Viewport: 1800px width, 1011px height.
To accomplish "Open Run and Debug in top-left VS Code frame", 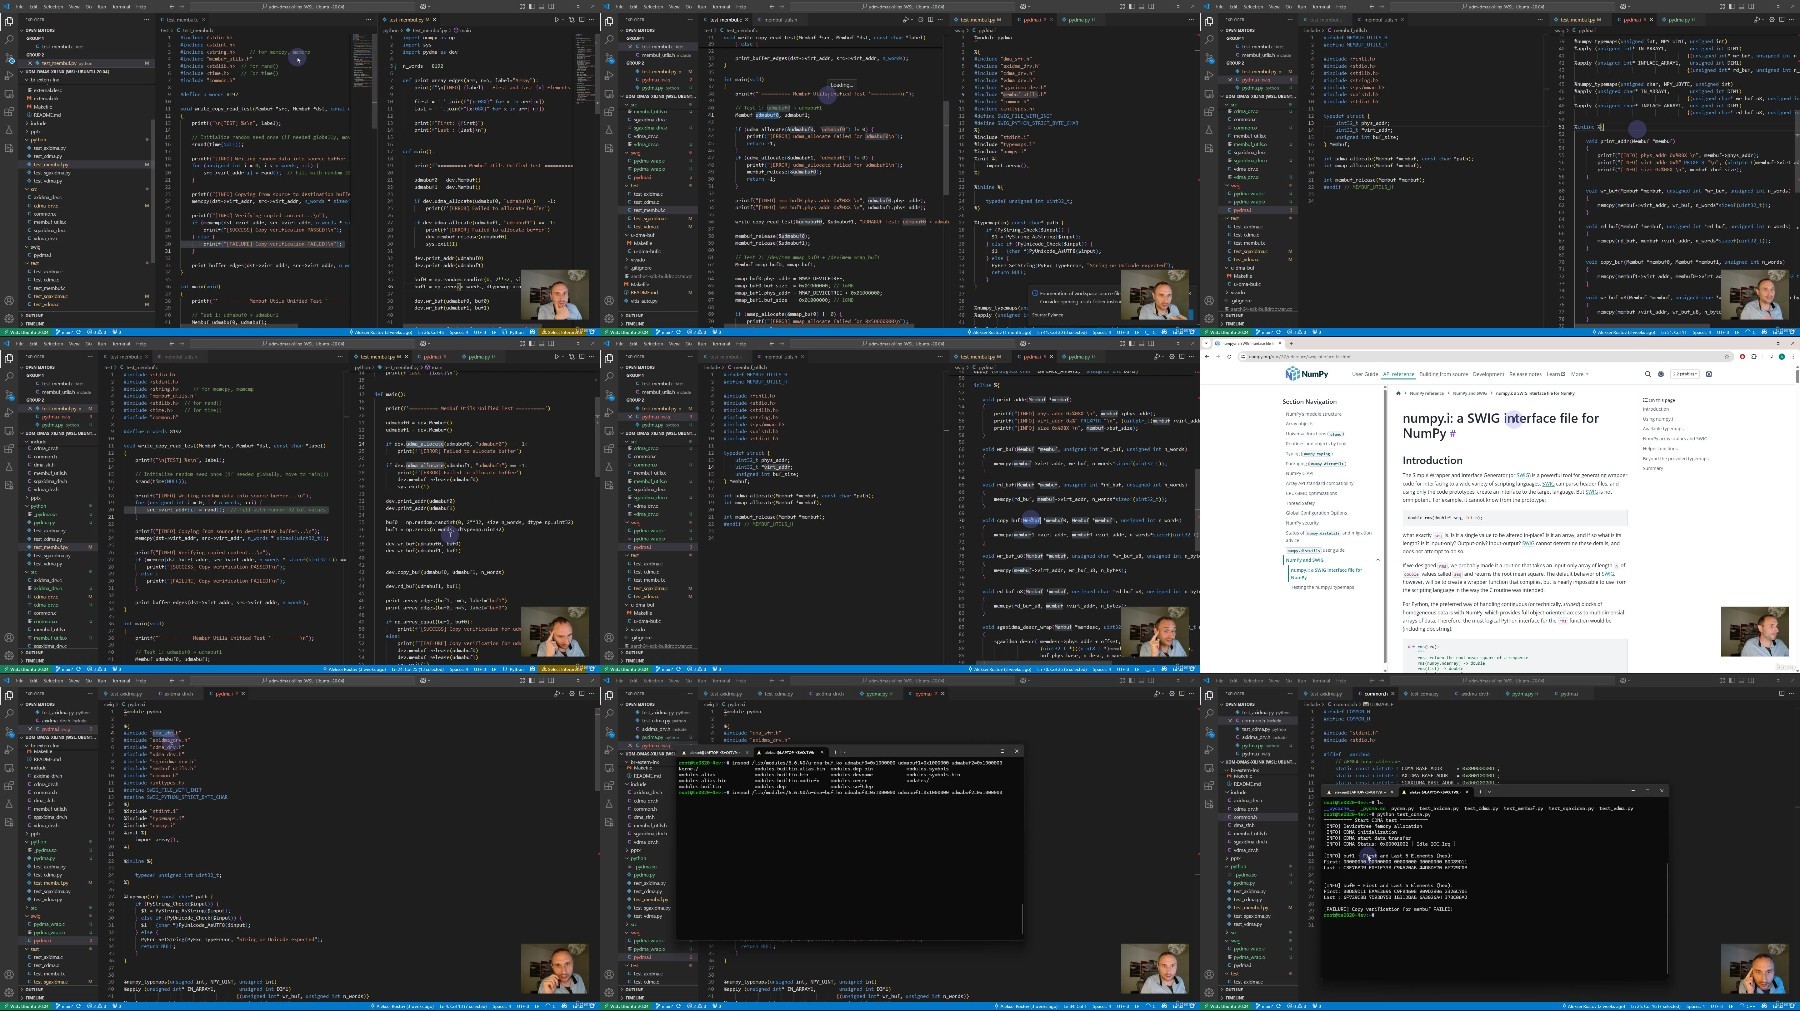I will pyautogui.click(x=9, y=77).
